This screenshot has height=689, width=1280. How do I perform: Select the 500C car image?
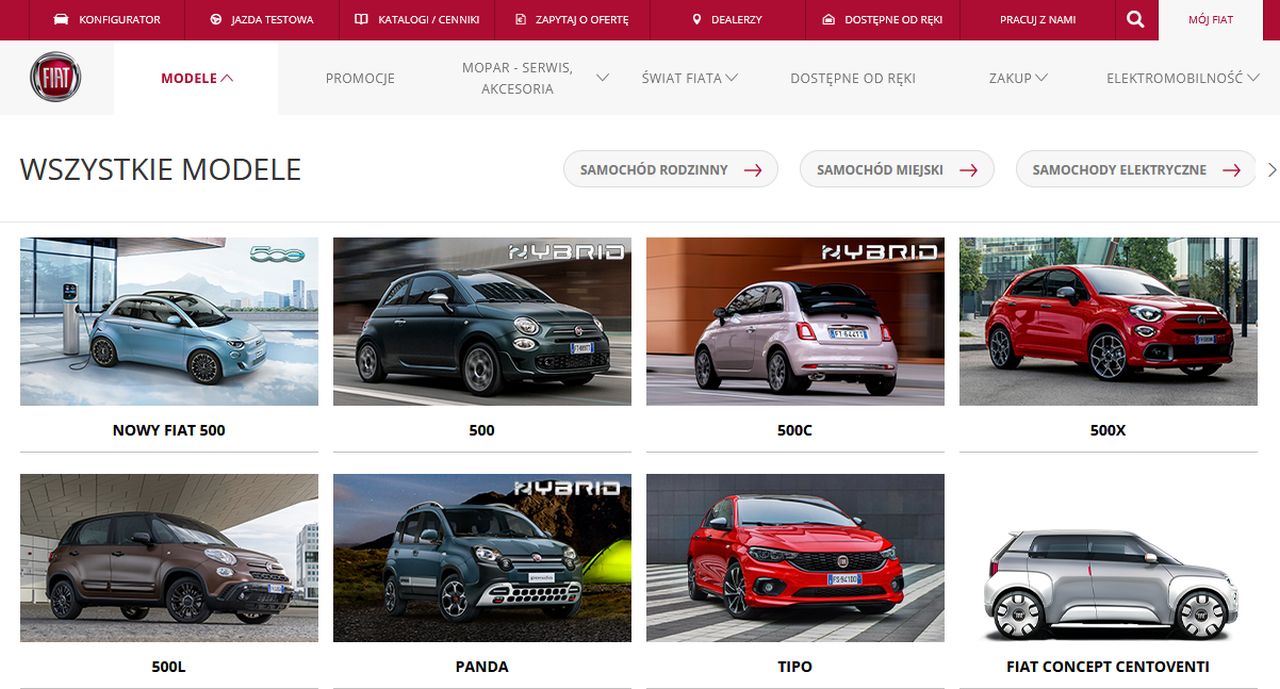(795, 321)
